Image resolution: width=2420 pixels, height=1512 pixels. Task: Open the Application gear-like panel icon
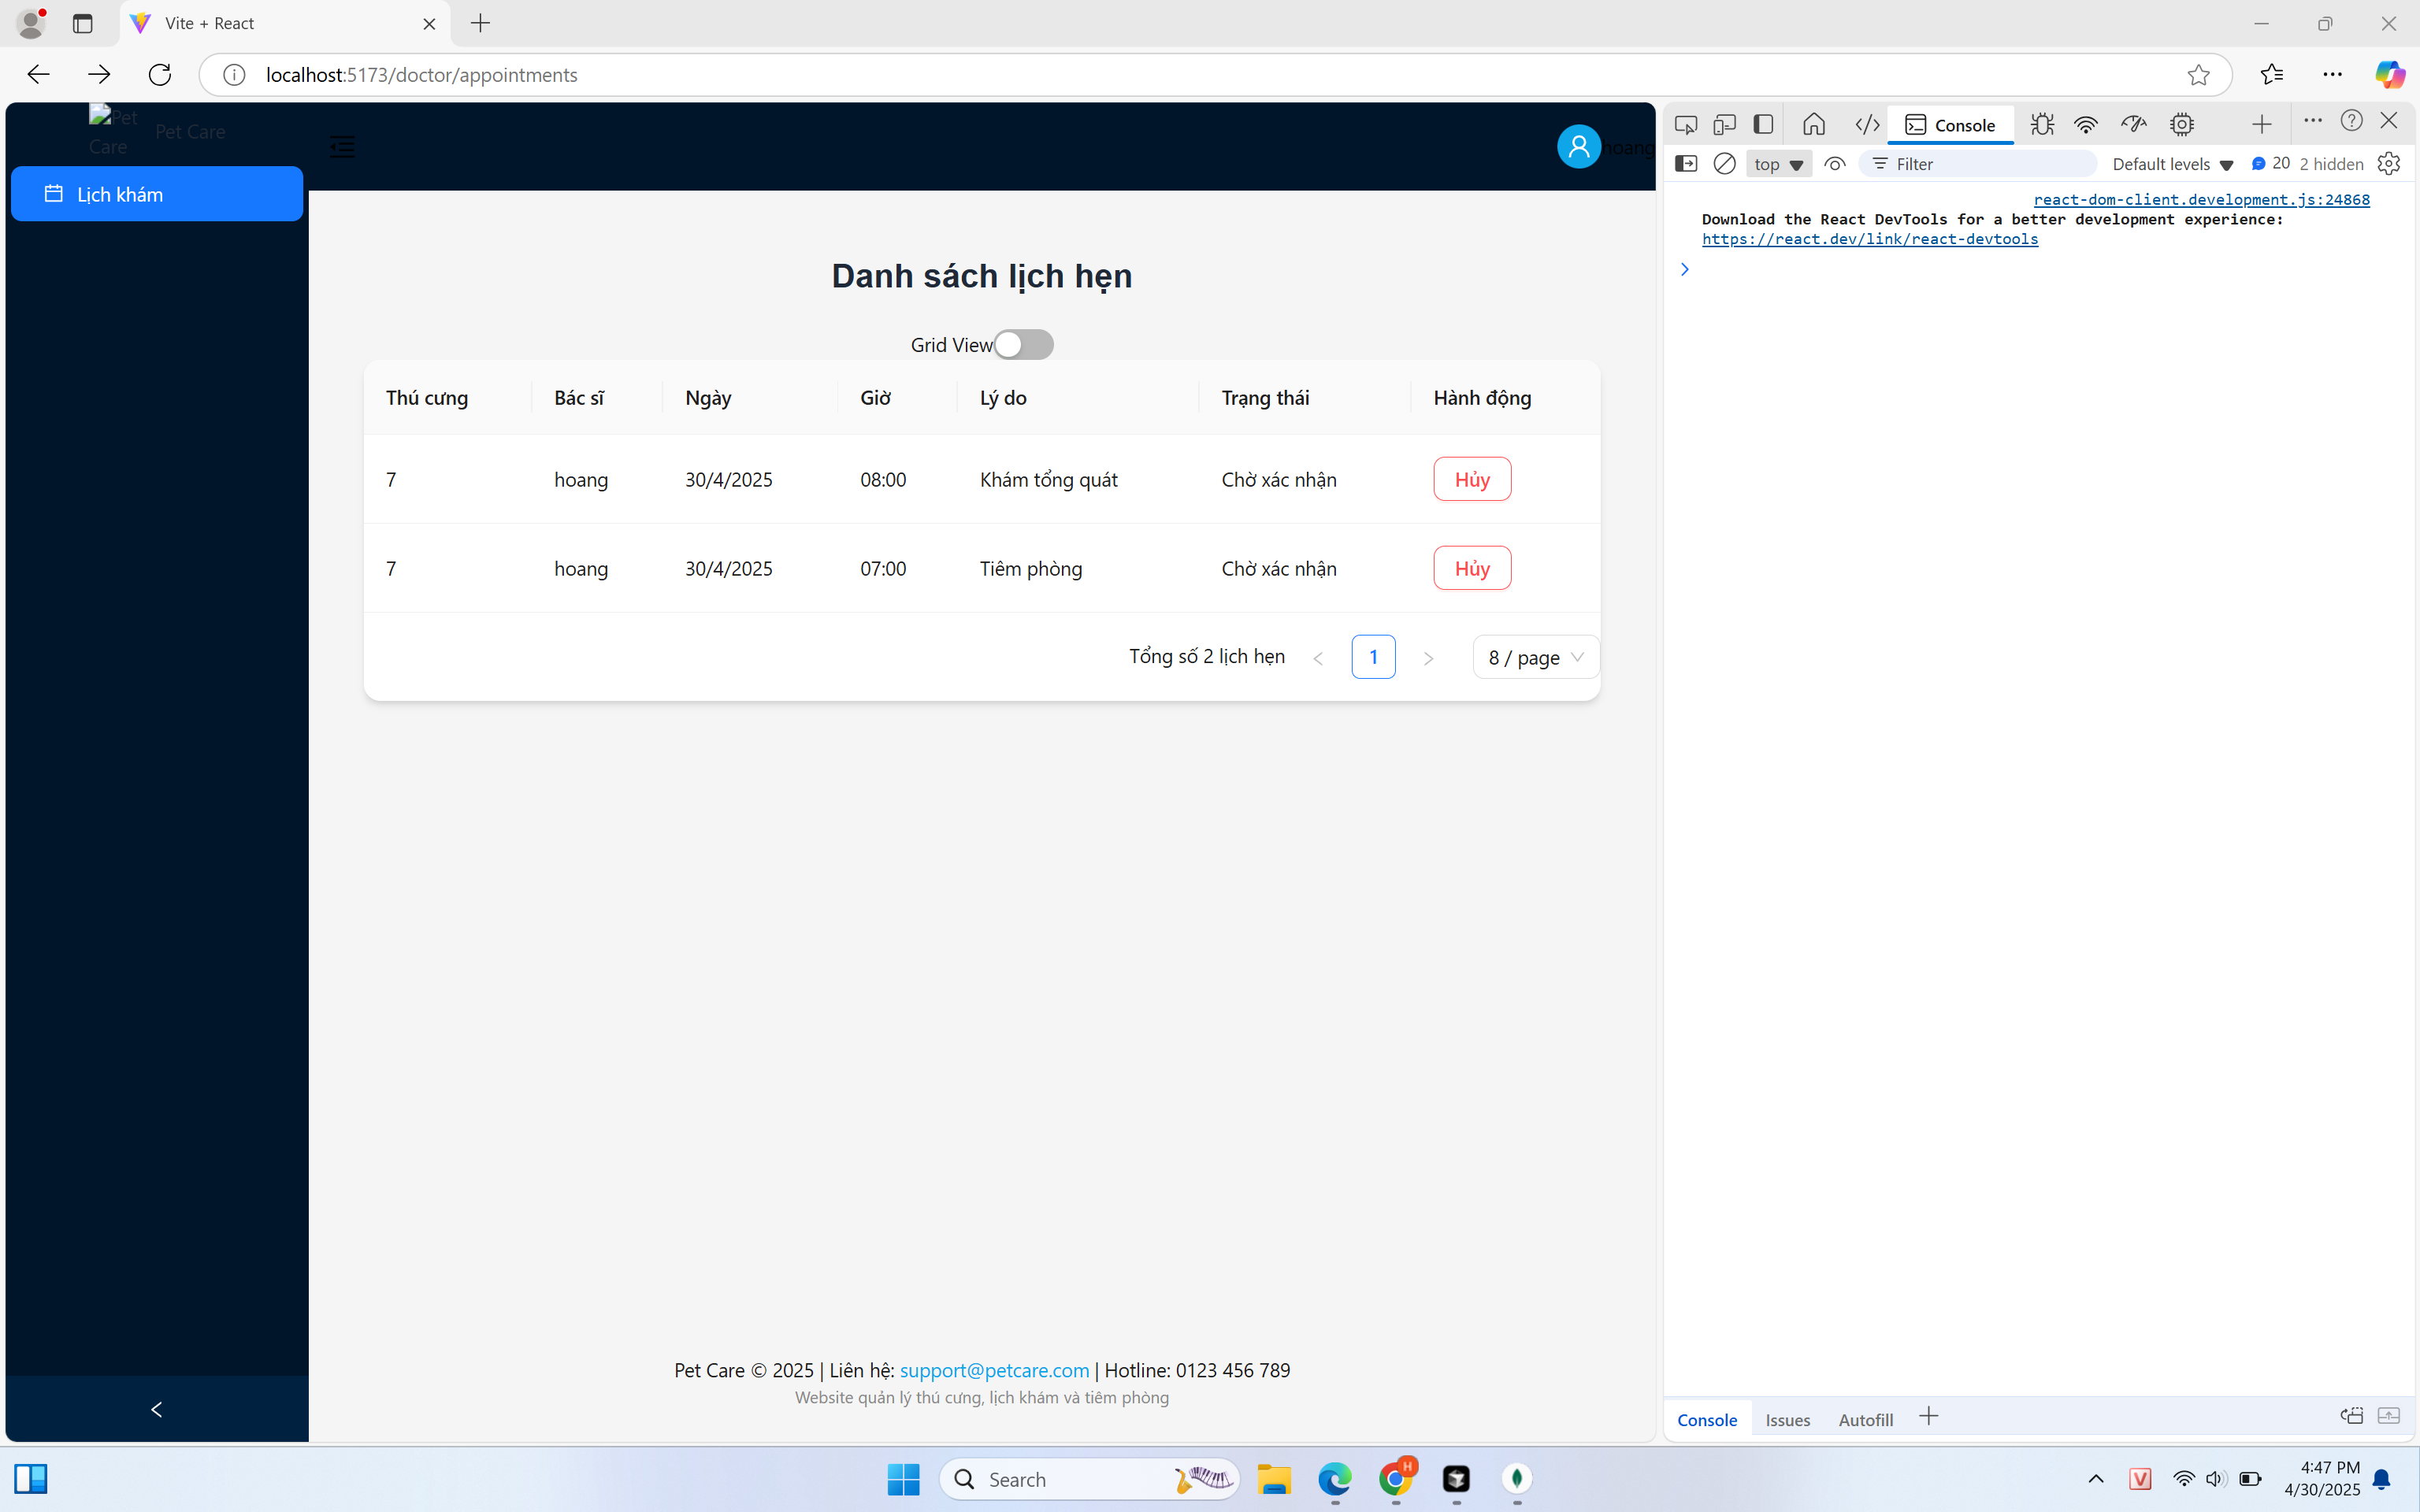pyautogui.click(x=2181, y=124)
